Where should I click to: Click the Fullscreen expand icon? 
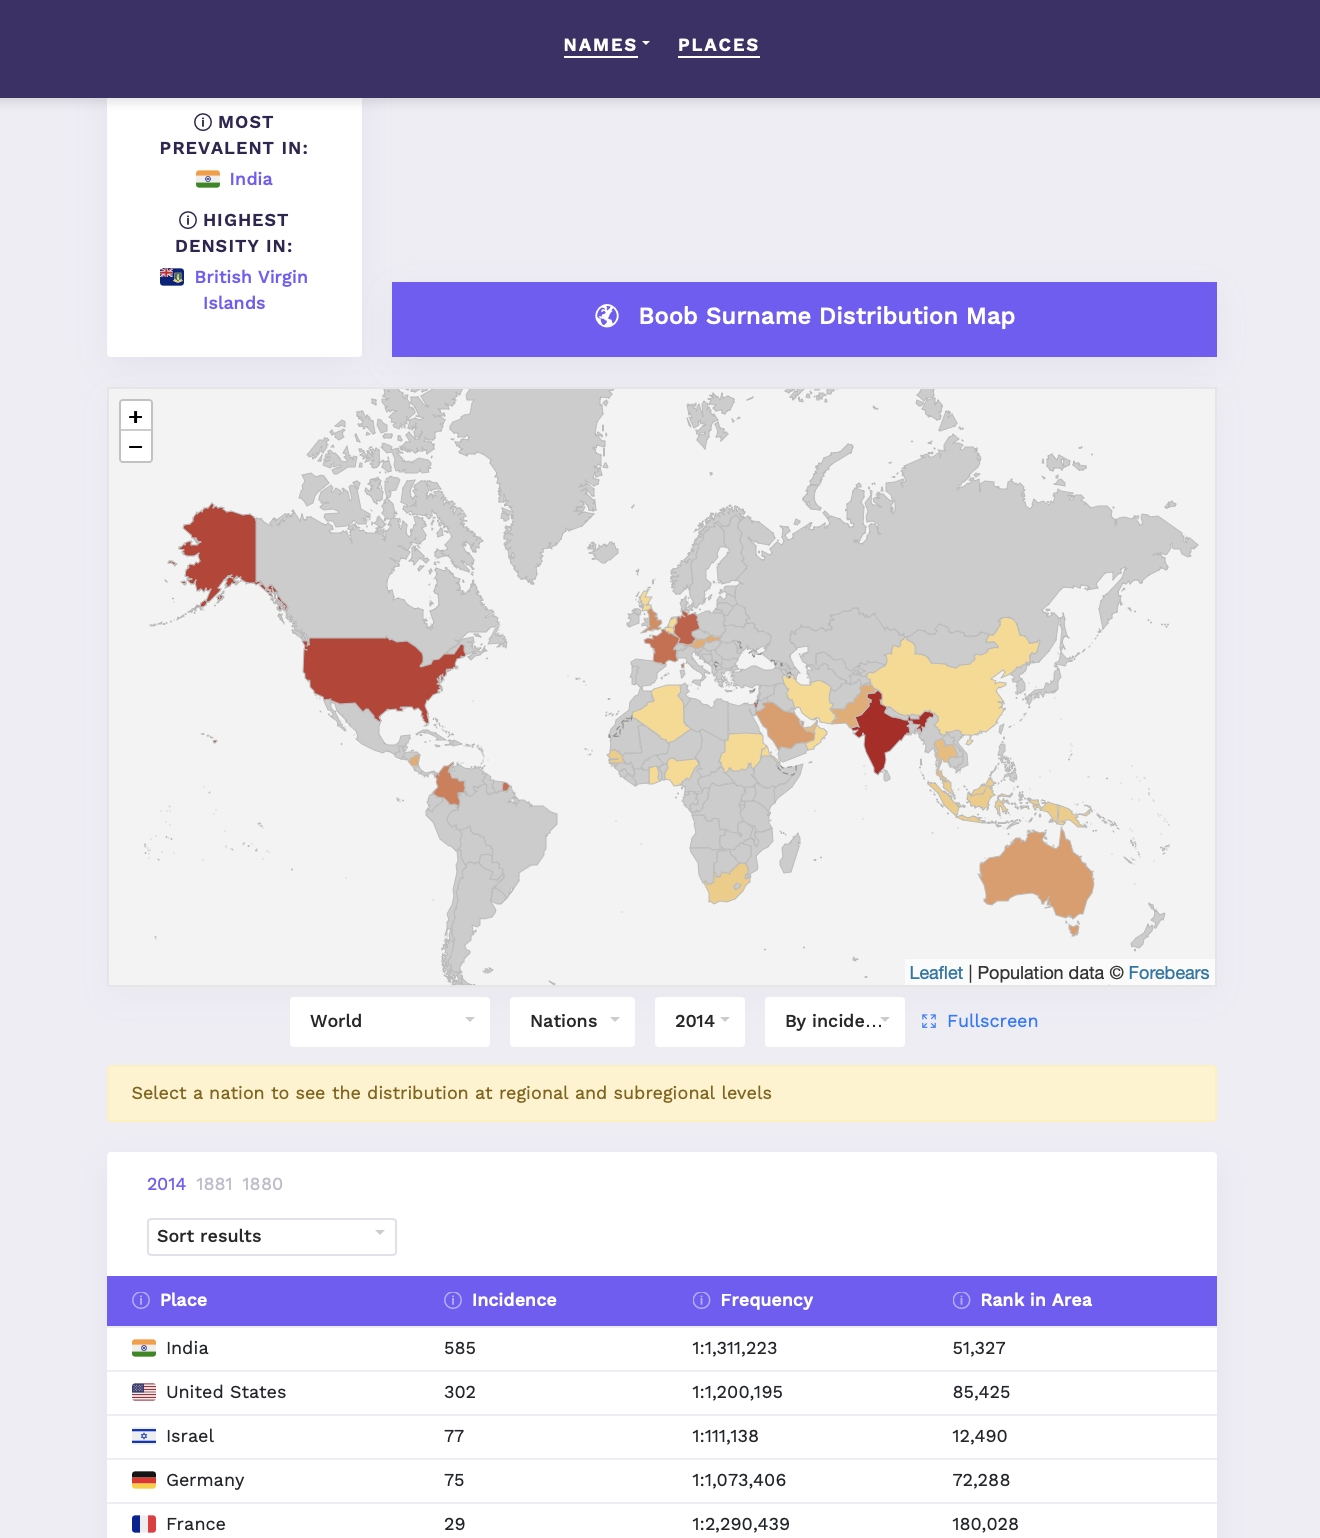point(929,1021)
